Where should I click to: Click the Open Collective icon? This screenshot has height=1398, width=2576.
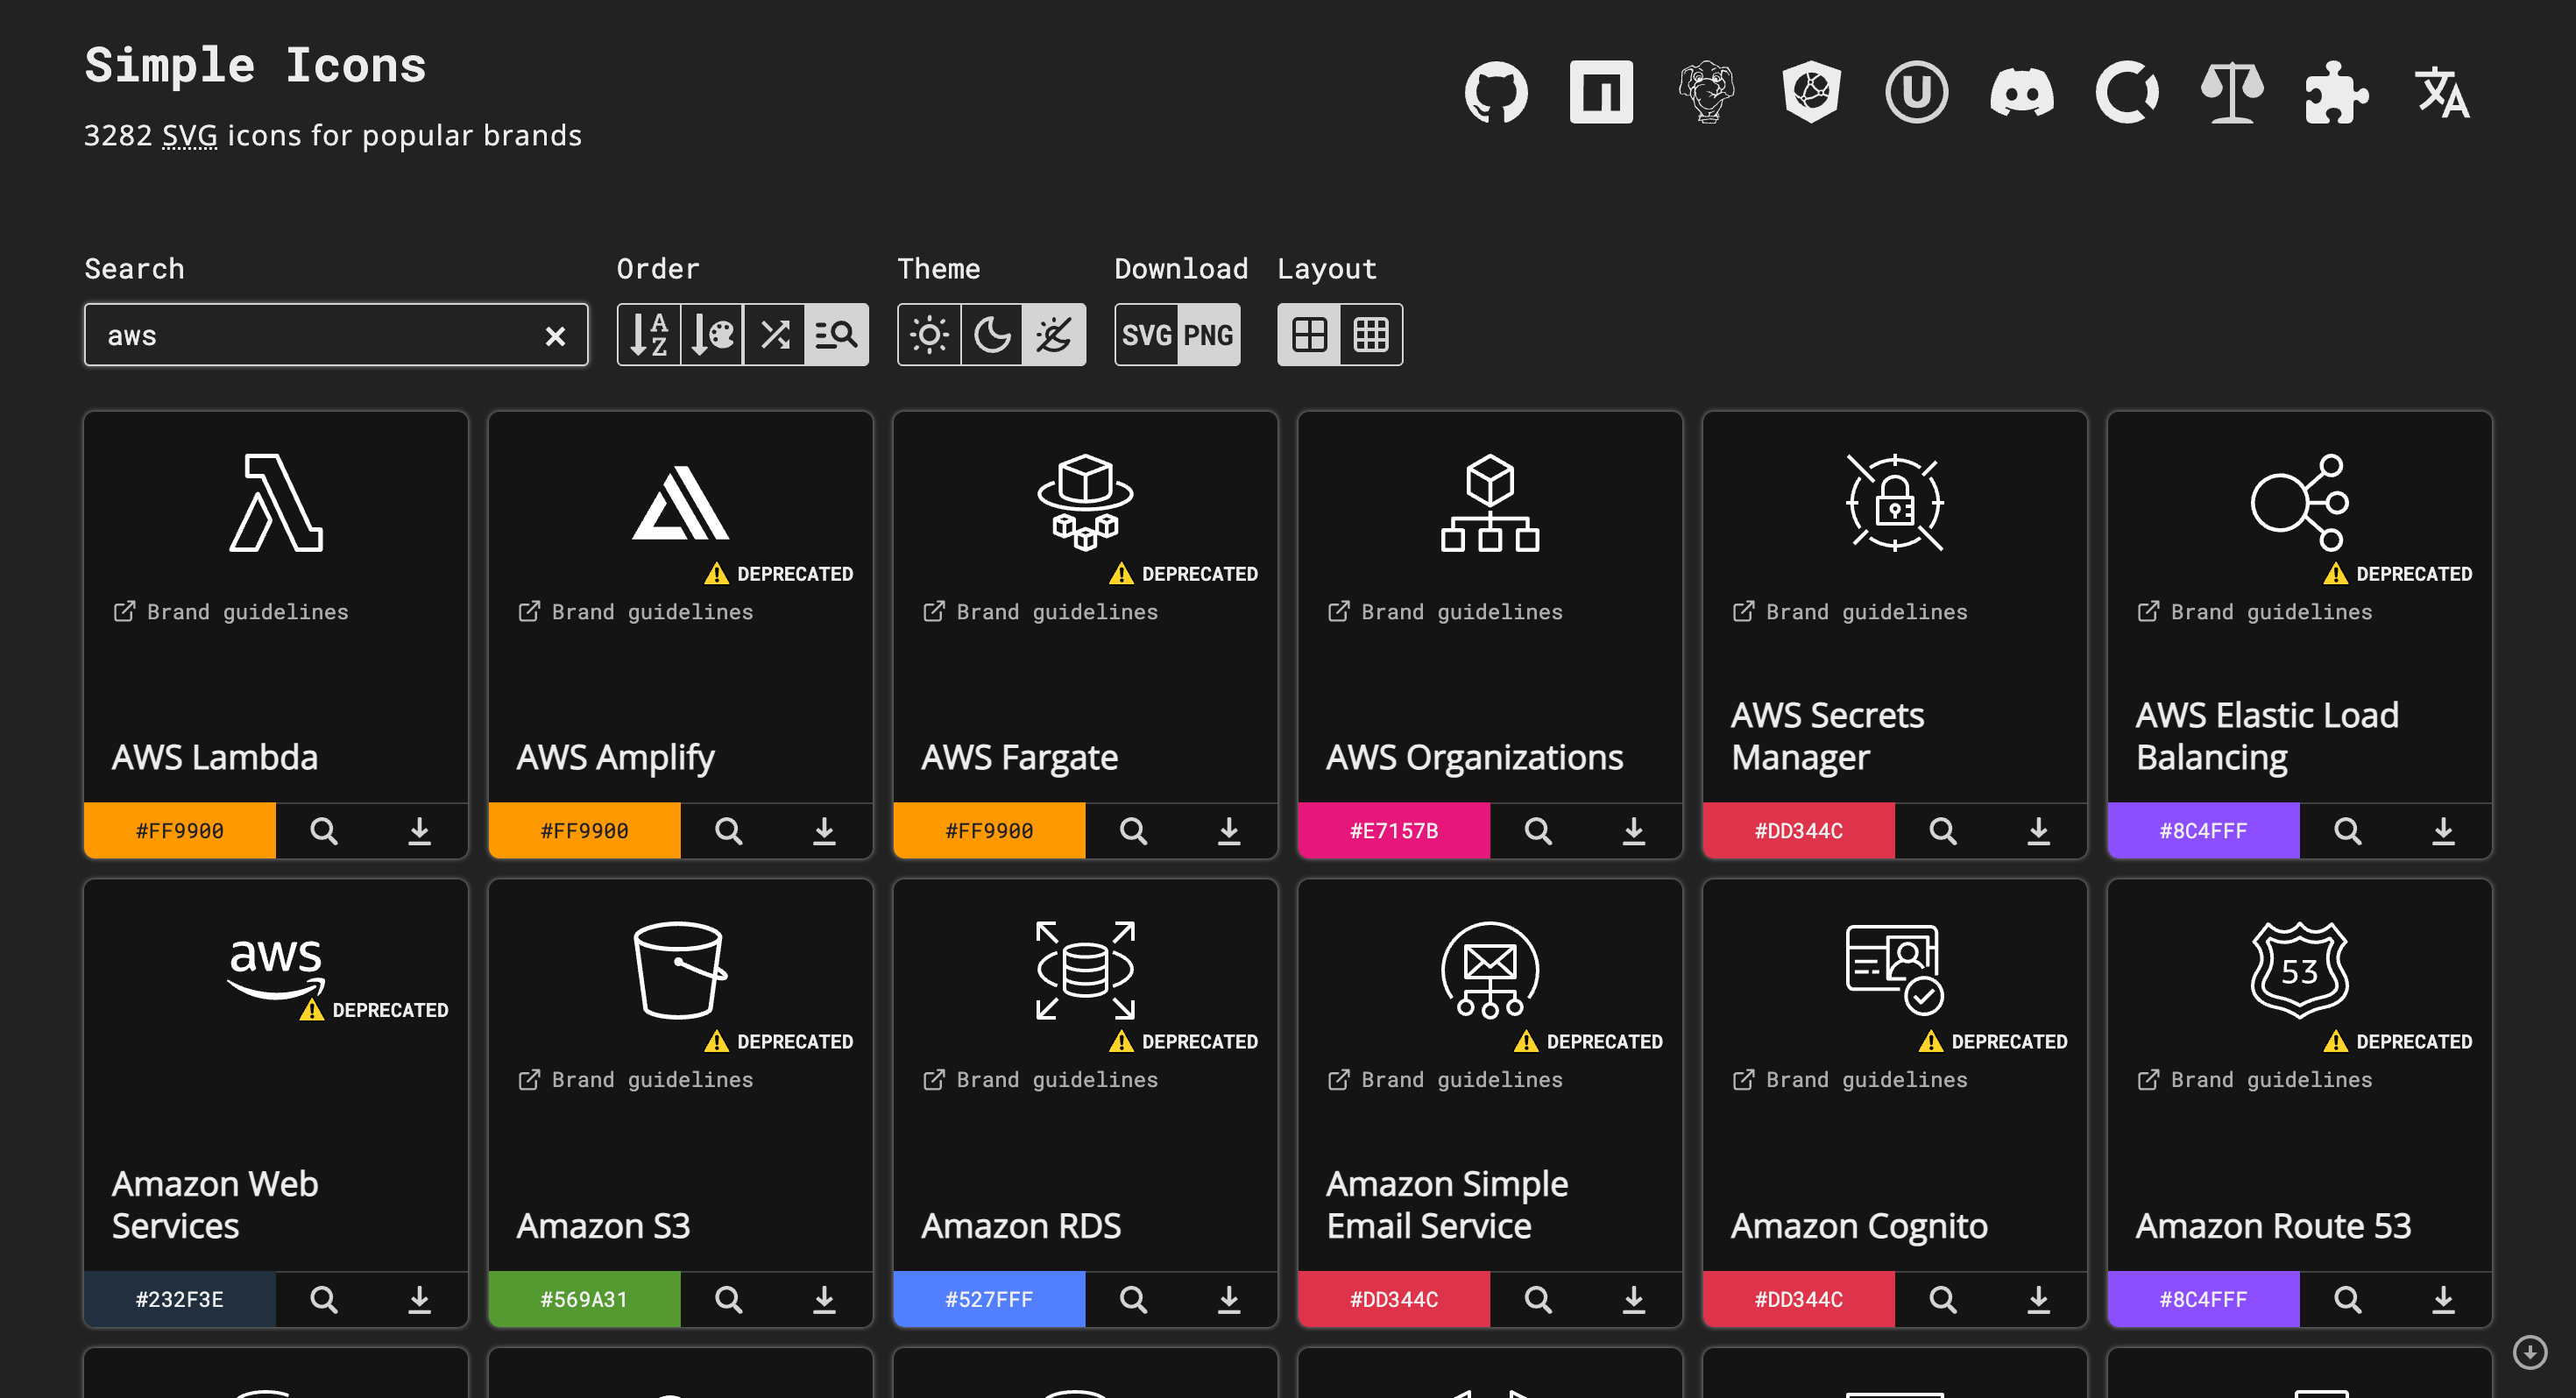(2128, 93)
